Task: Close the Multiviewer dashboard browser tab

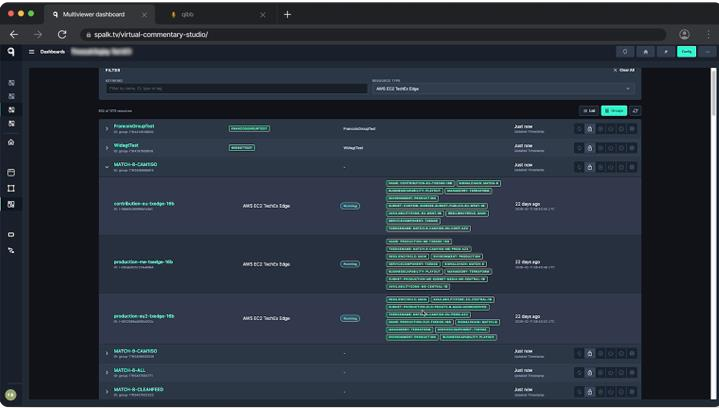Action: pyautogui.click(x=144, y=15)
